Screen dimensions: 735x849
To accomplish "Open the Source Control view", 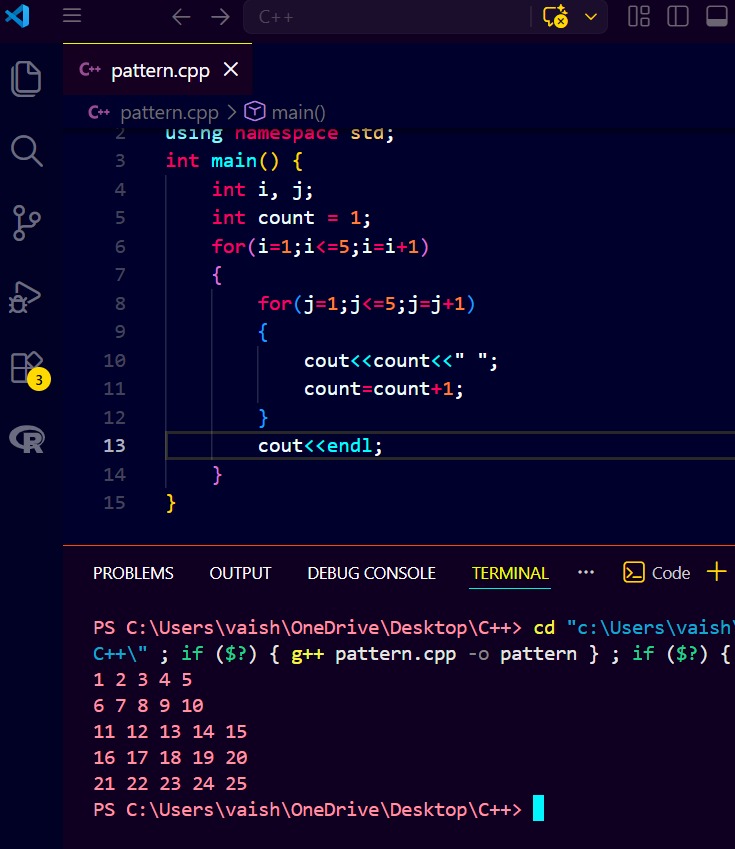I will coord(26,223).
